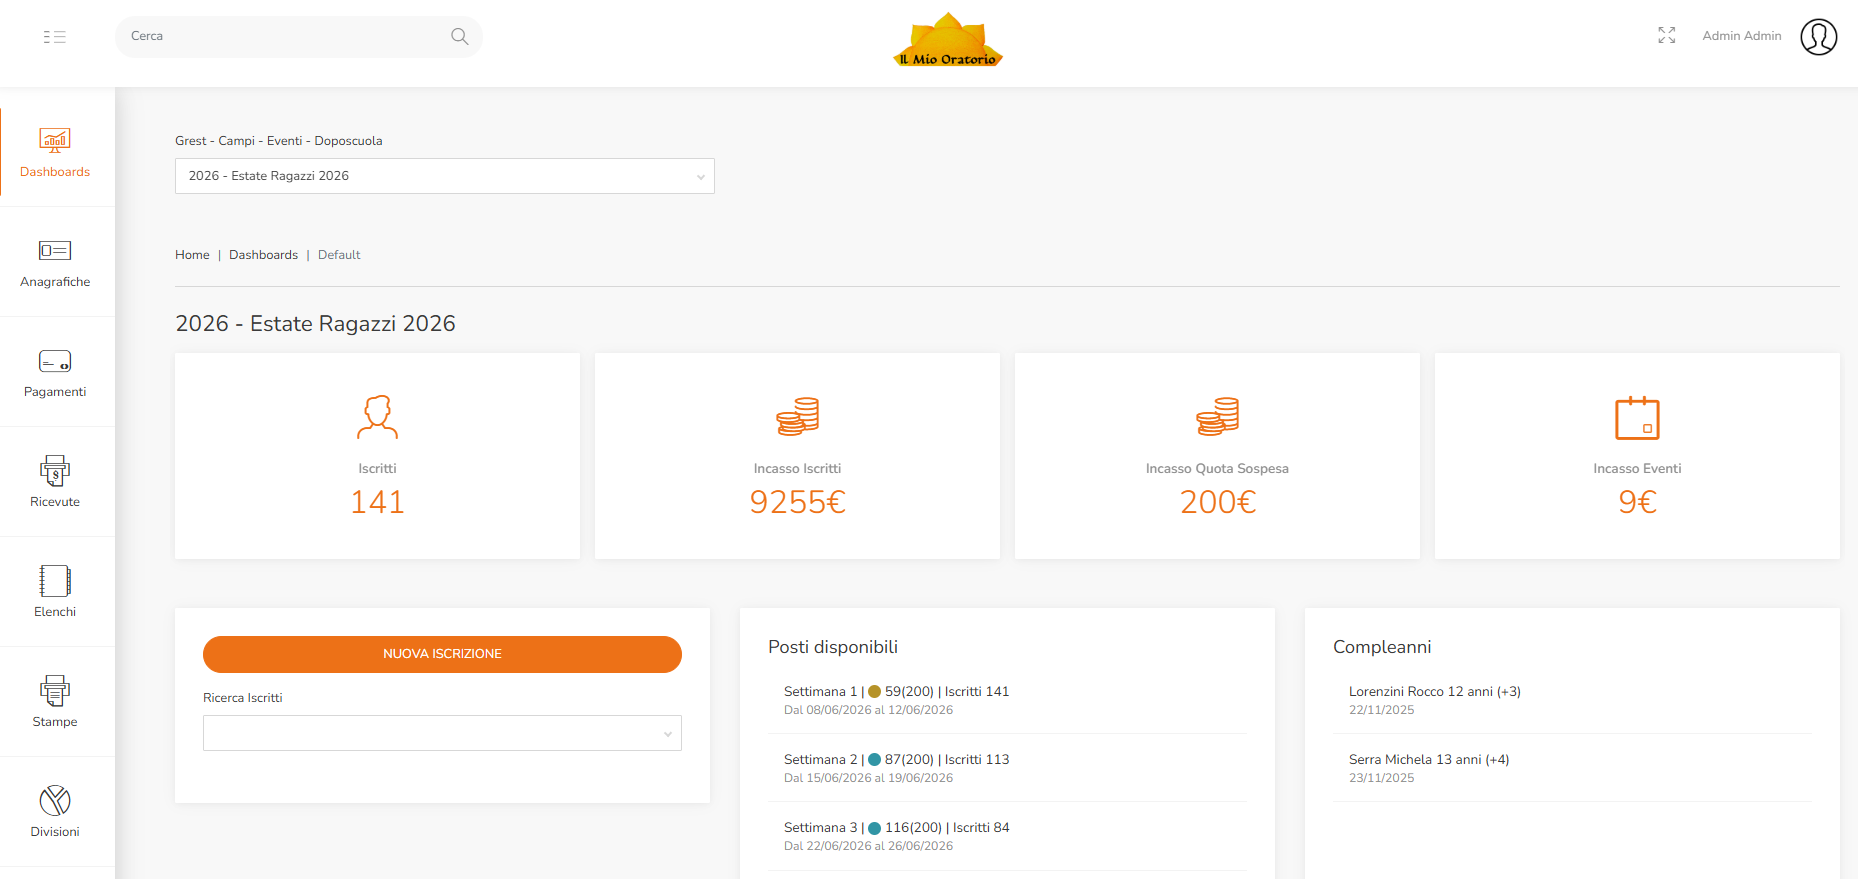Click Lorenzini Rocco 12 anni birthday entry
Image resolution: width=1858 pixels, height=879 pixels.
[1434, 692]
